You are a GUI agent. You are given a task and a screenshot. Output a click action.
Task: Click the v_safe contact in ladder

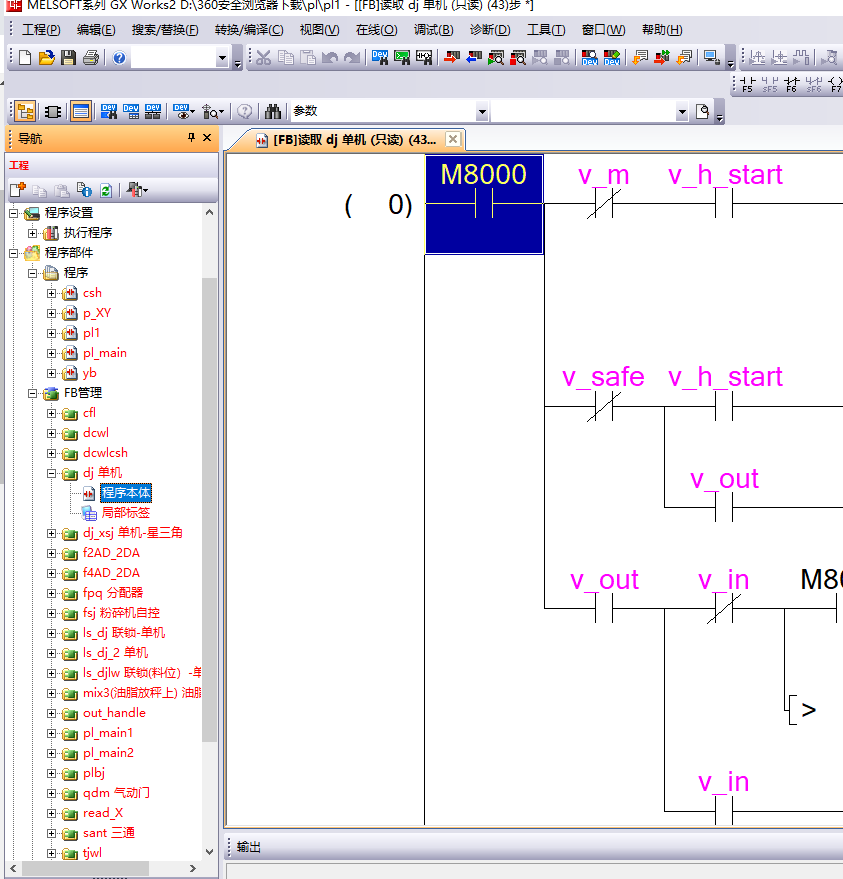coord(603,406)
